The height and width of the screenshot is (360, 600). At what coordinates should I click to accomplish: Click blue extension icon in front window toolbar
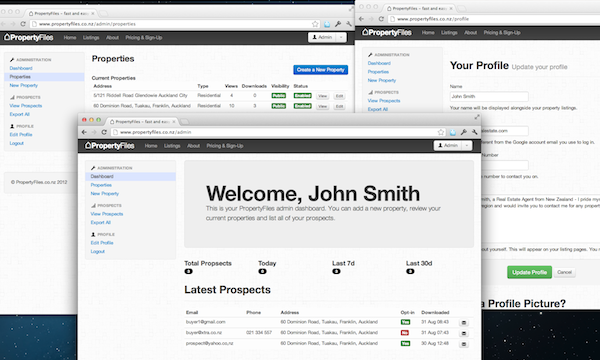point(453,132)
